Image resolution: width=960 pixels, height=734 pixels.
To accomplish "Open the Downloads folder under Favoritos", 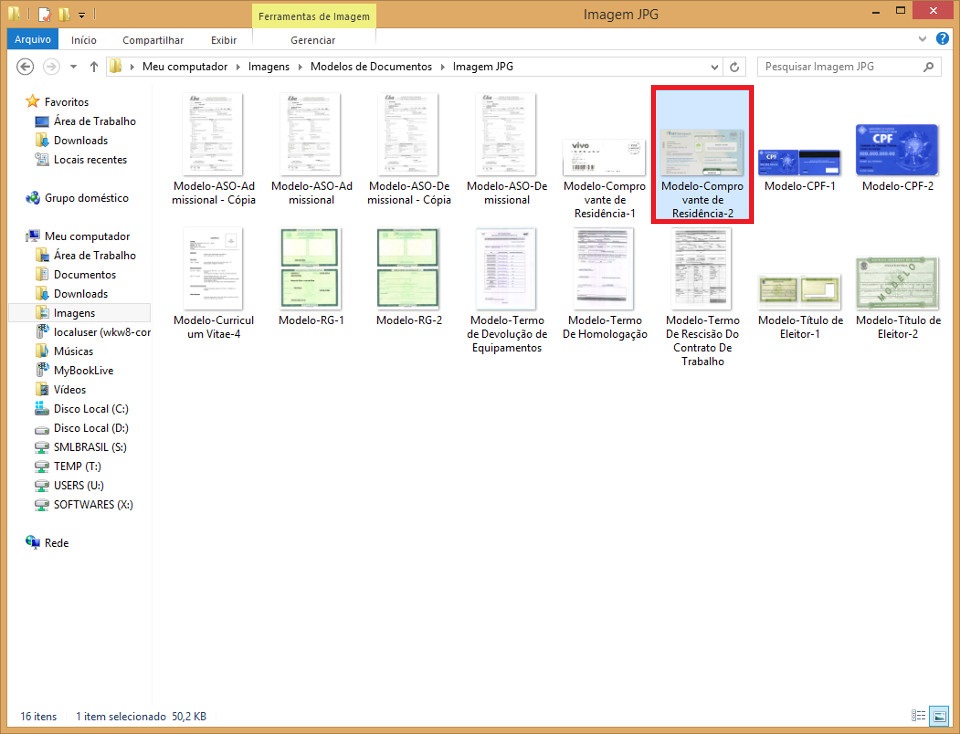I will [80, 140].
